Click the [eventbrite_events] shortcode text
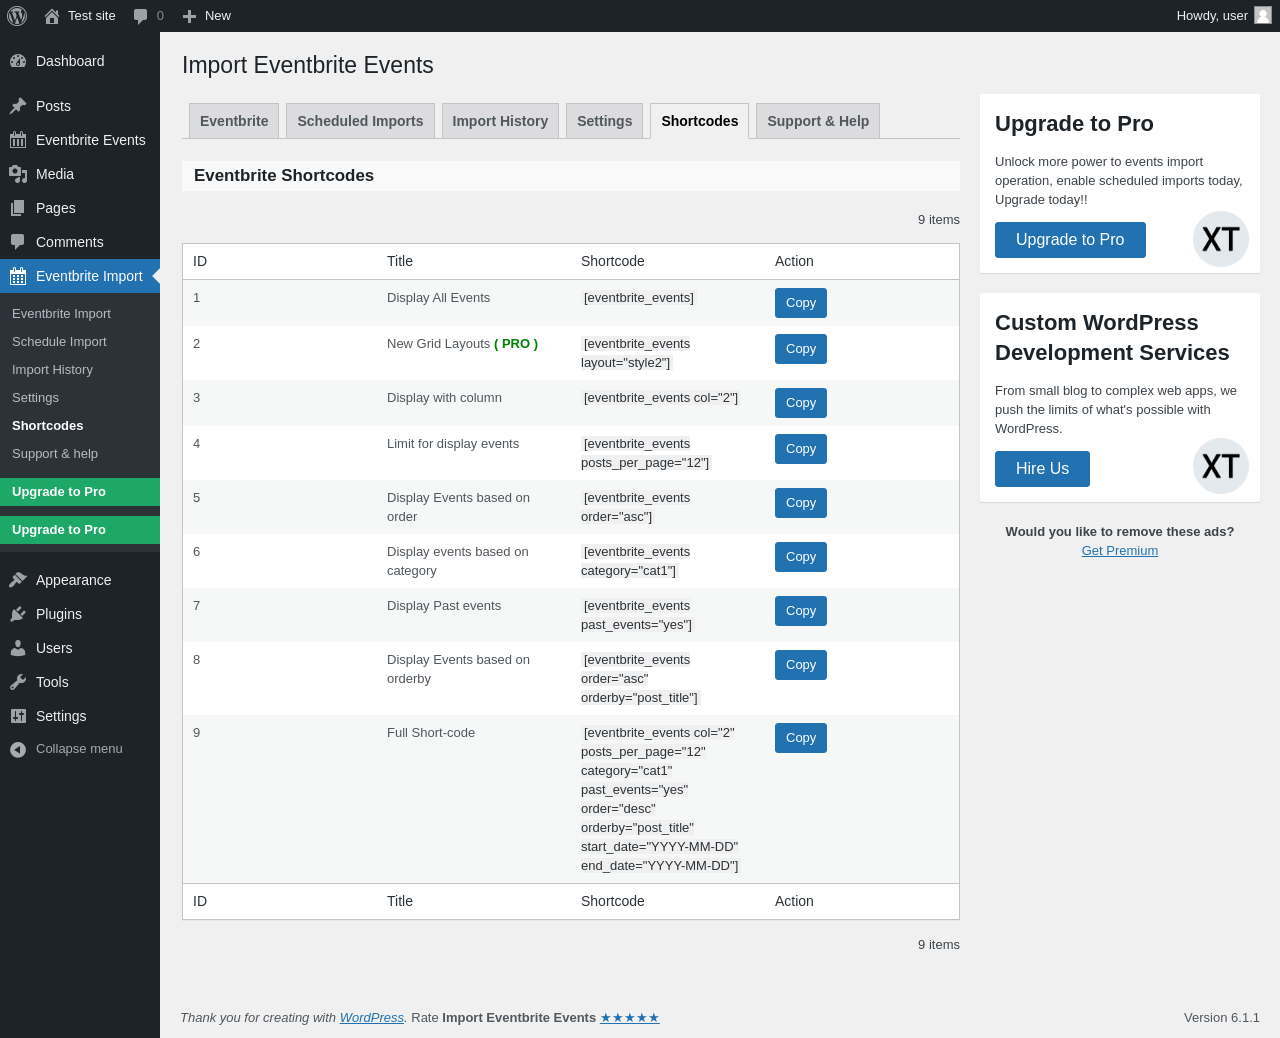Image resolution: width=1280 pixels, height=1038 pixels. click(x=639, y=298)
